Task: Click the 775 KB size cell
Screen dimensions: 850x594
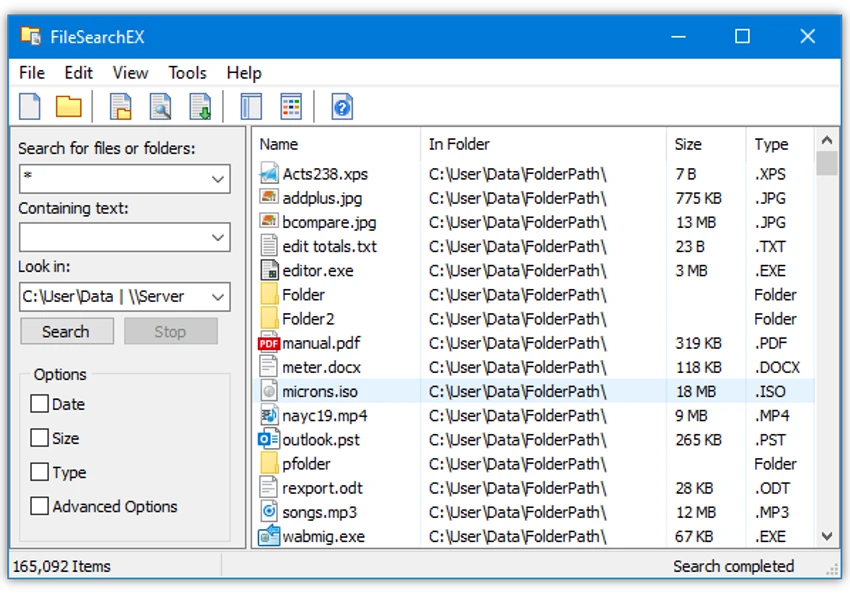Action: click(x=698, y=198)
